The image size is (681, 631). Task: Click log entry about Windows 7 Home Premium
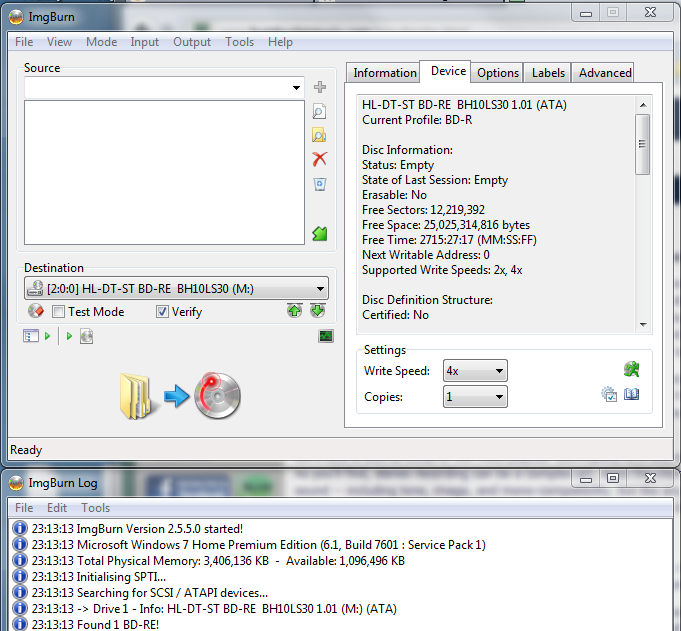[258, 545]
